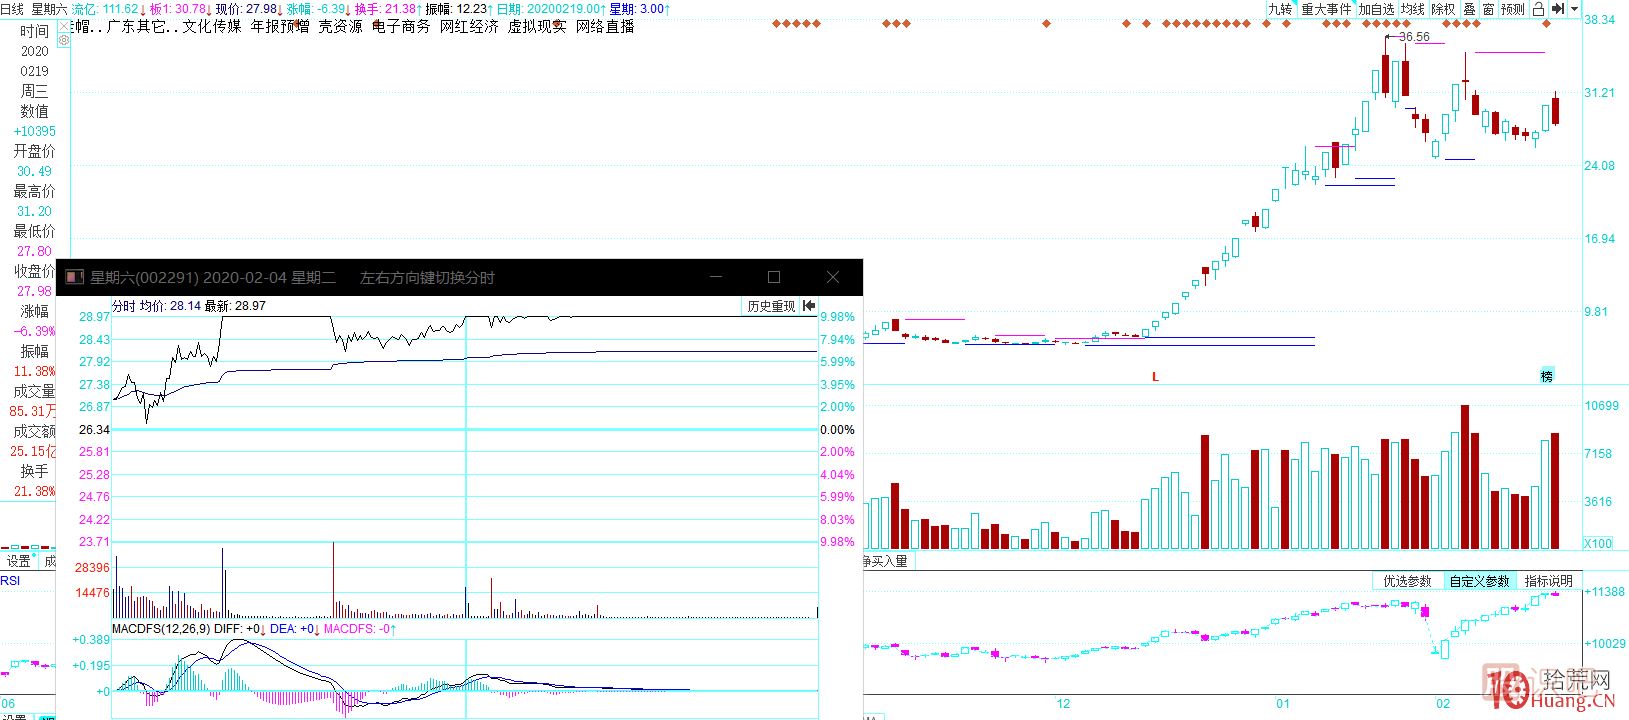The width and height of the screenshot is (1629, 720).
Task: Open the 优选参数 tab
Action: point(1407,581)
